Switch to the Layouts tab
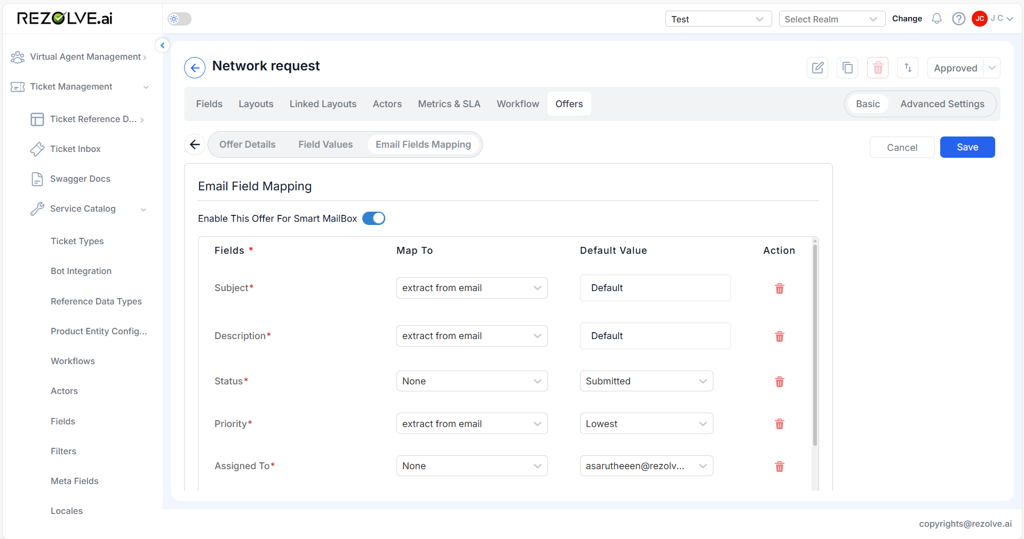Screen dimensions: 1024x539 click(x=256, y=104)
